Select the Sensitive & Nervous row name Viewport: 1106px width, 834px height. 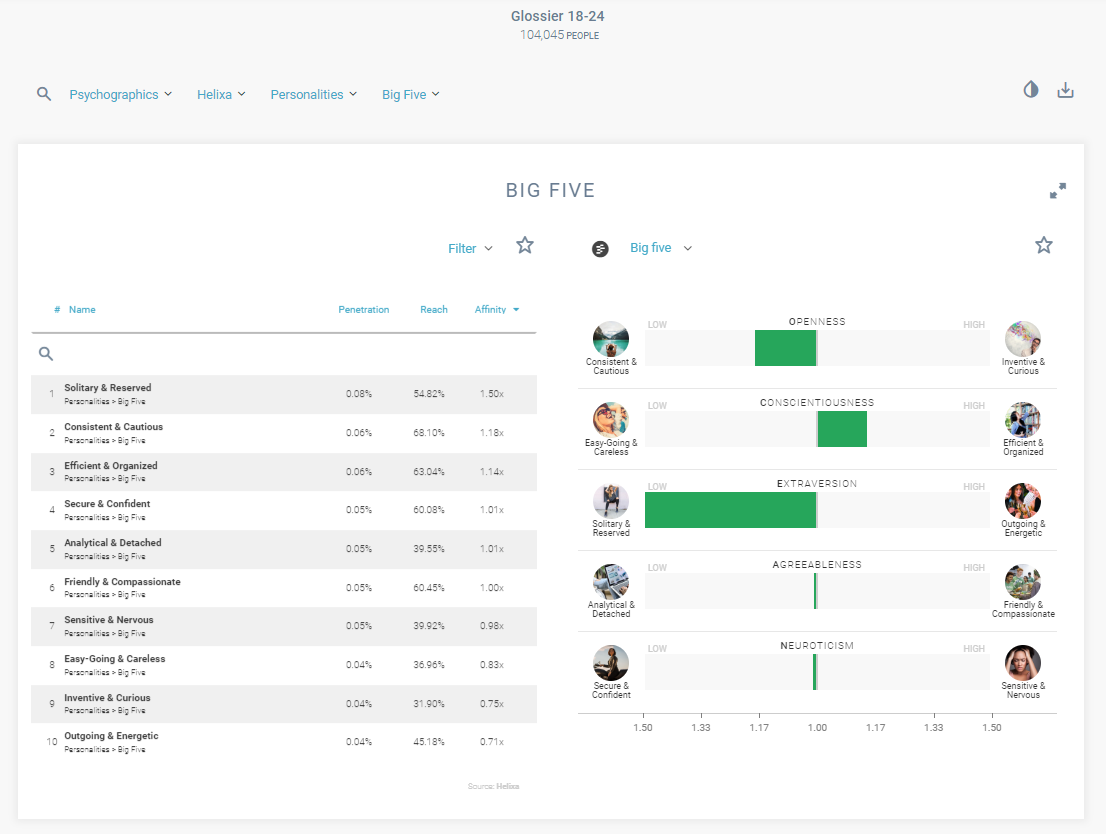(109, 620)
